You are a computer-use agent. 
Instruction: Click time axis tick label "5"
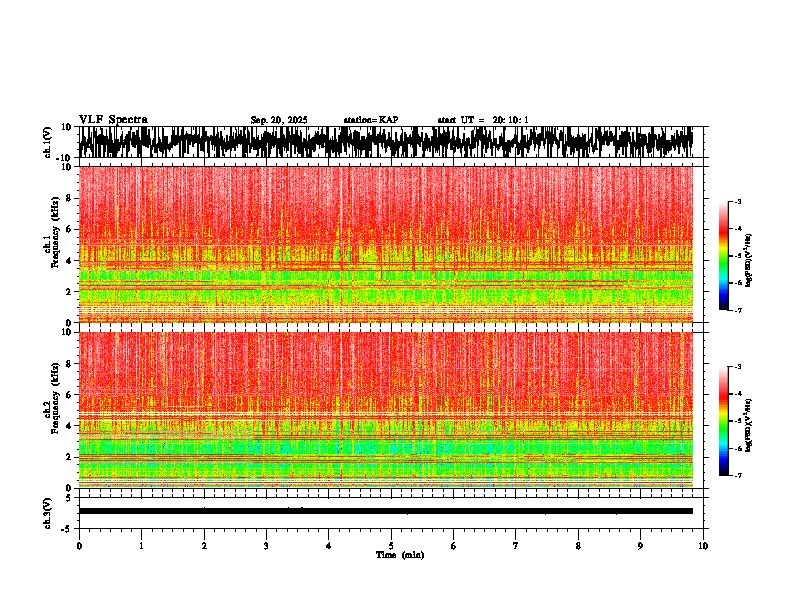point(391,546)
